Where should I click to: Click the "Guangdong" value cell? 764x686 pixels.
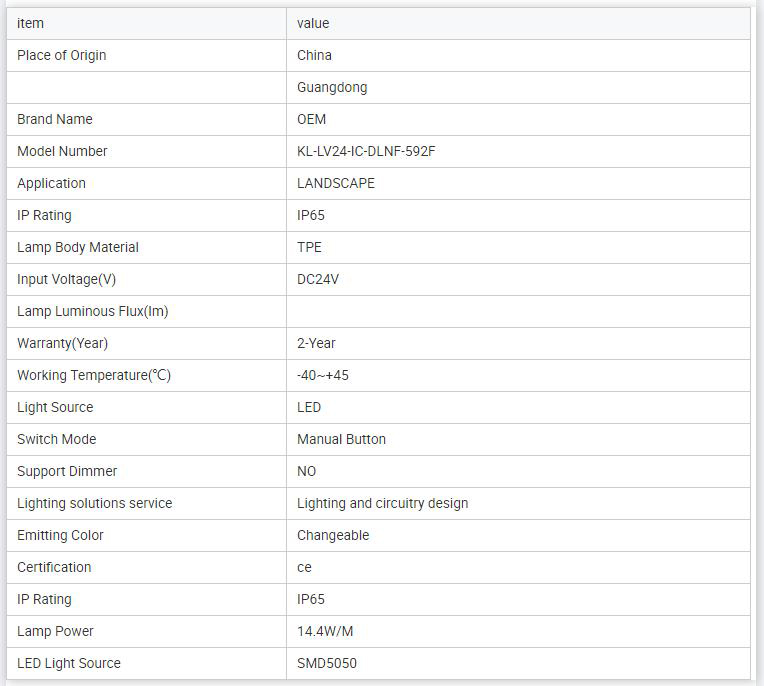click(332, 87)
